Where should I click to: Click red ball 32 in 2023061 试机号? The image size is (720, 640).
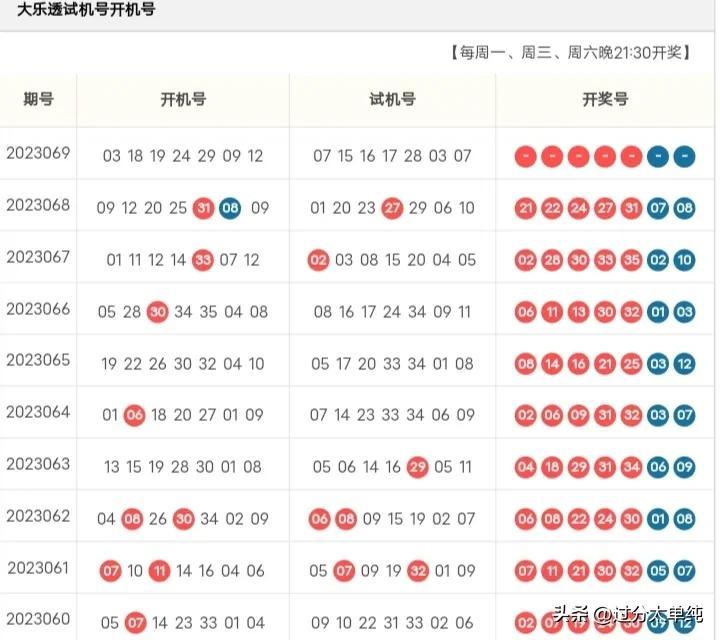pos(418,571)
